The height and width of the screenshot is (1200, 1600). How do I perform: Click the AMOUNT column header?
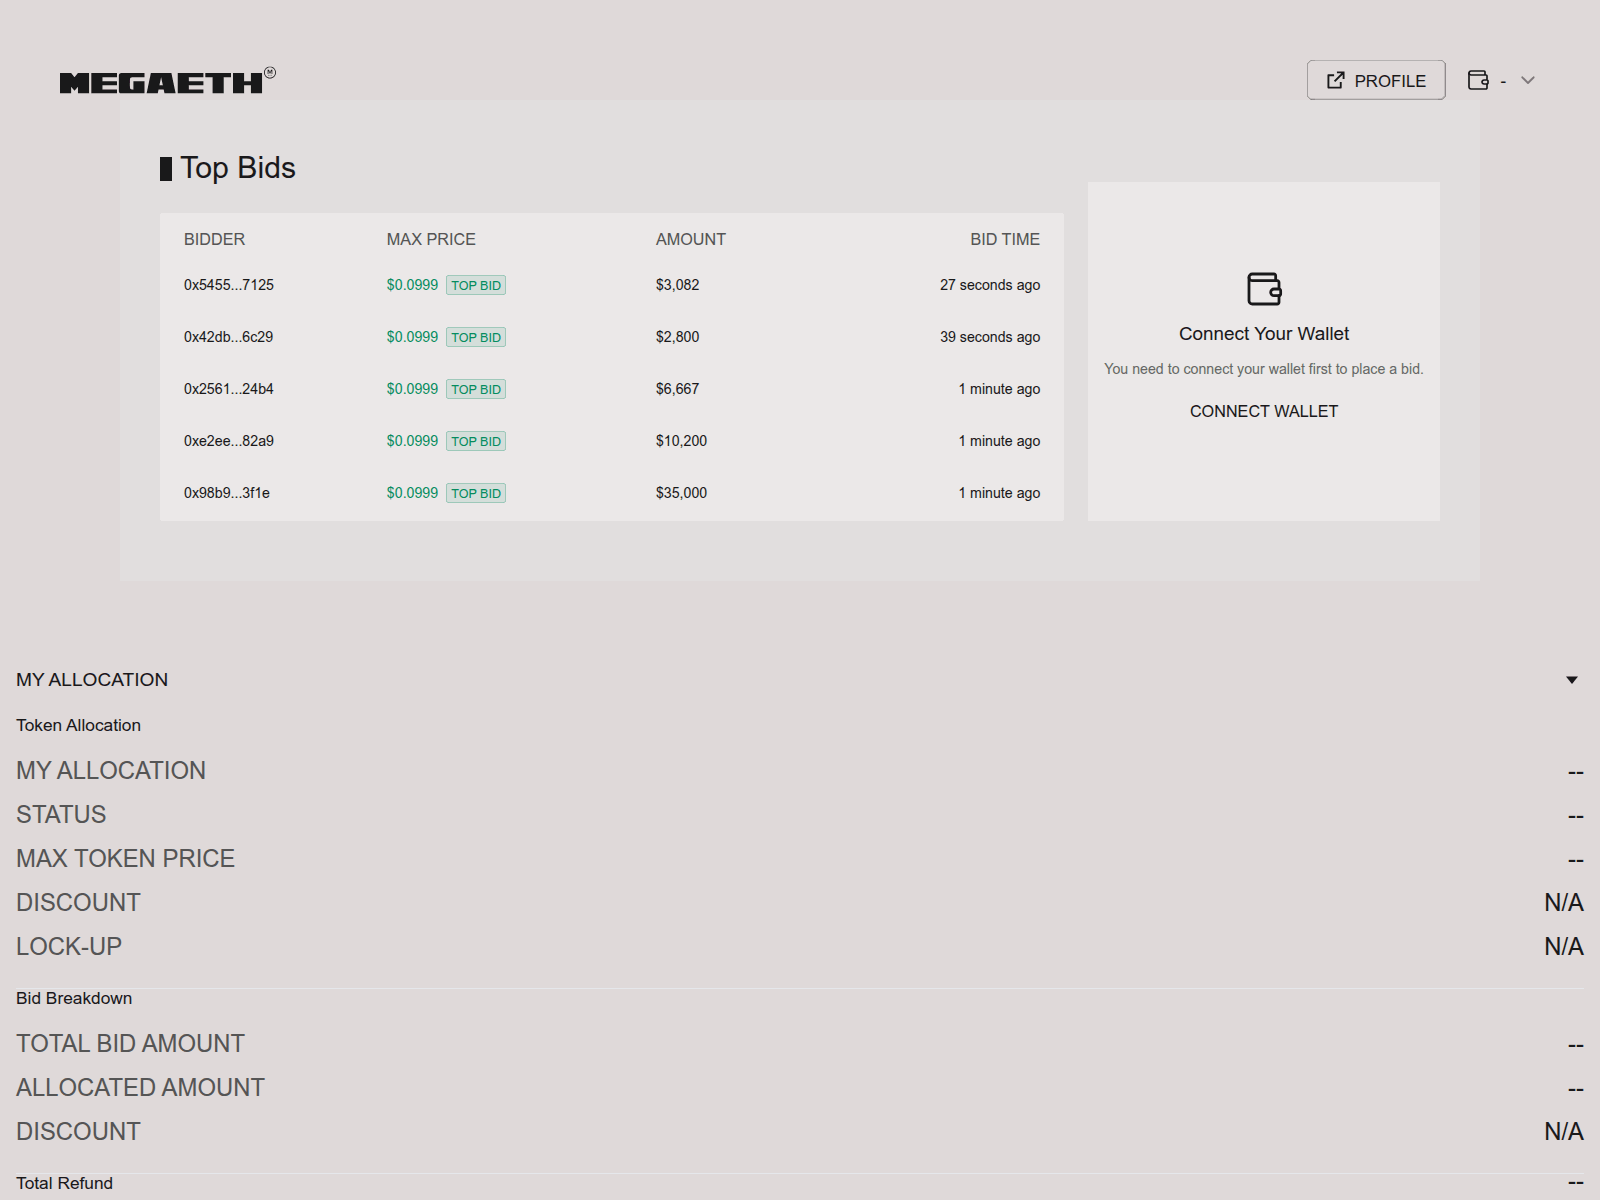coord(690,239)
